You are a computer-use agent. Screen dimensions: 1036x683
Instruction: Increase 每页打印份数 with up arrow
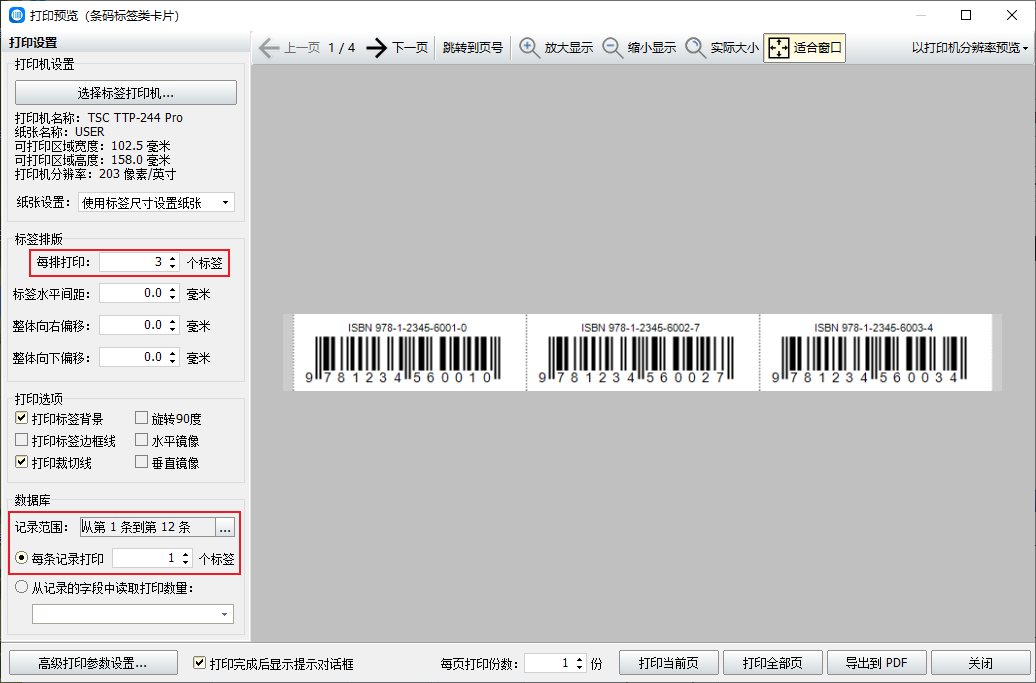click(579, 659)
